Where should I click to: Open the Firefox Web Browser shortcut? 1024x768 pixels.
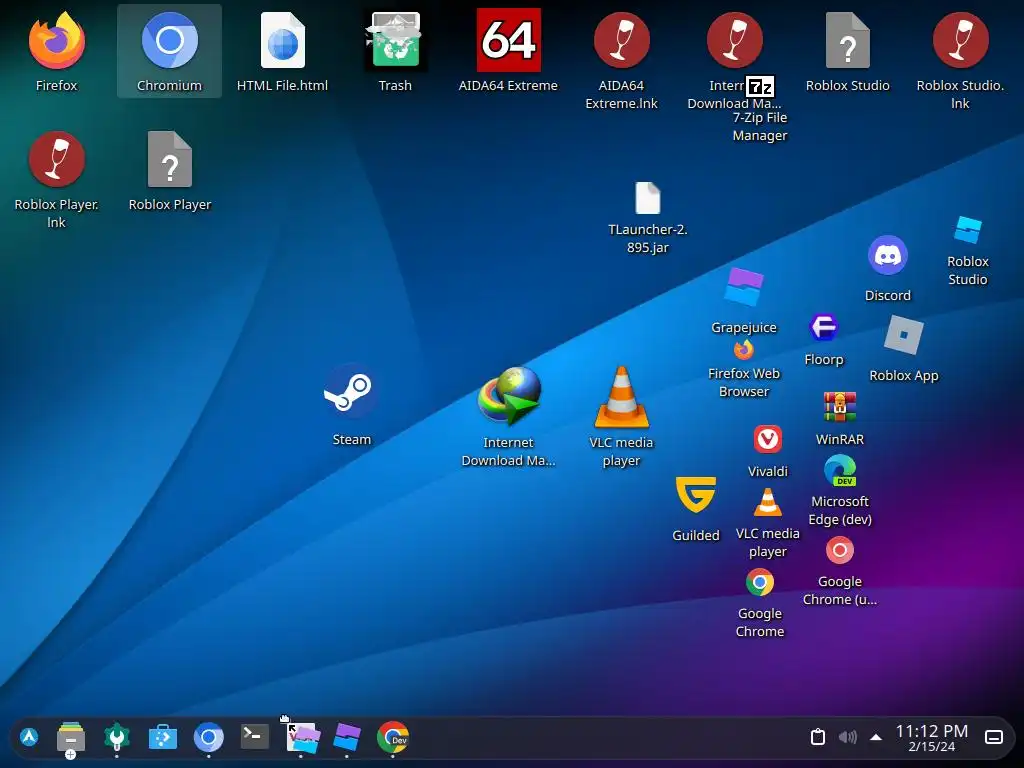point(744,350)
